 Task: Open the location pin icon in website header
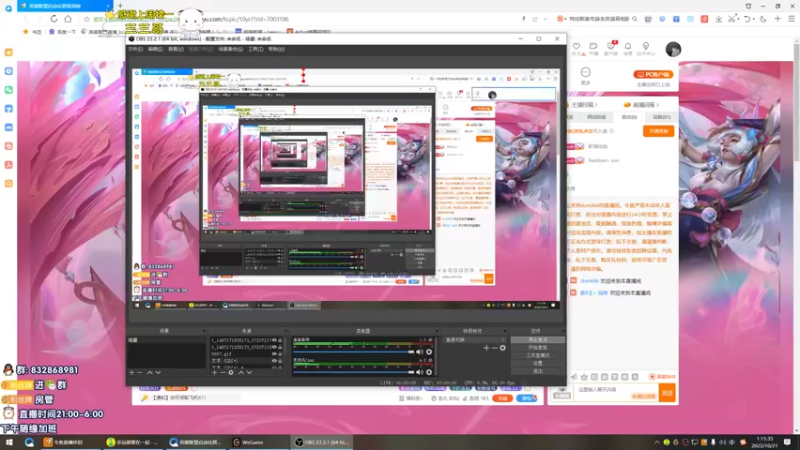[645, 46]
